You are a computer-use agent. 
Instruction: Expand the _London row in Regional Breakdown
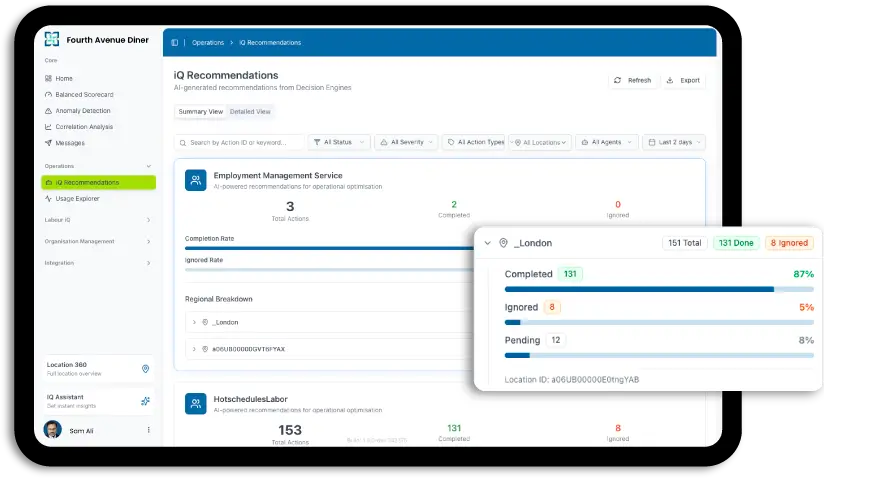coord(194,322)
